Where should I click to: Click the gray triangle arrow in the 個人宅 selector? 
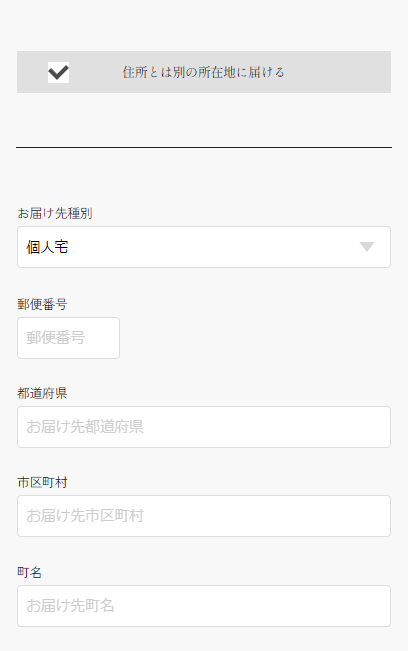(x=367, y=247)
